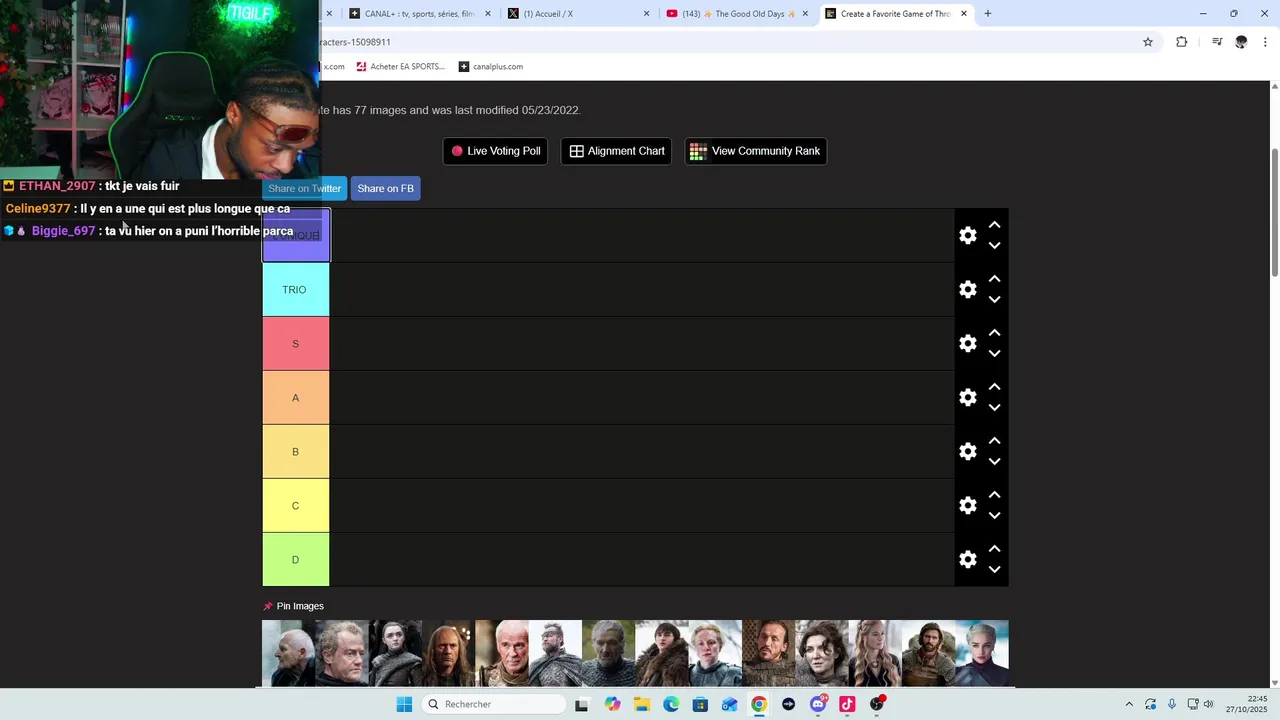
Task: Expand the system tray hidden icons
Action: [x=1129, y=704]
